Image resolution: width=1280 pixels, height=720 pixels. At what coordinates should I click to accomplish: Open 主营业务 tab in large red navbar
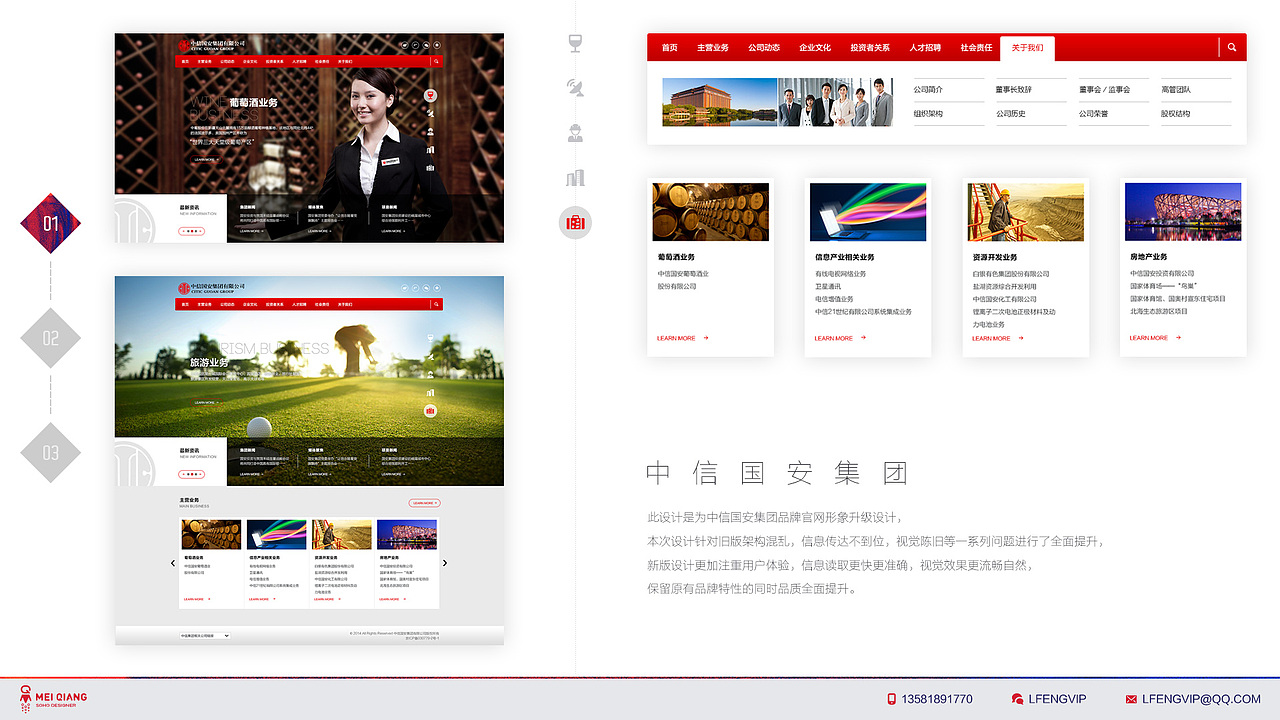(x=712, y=47)
